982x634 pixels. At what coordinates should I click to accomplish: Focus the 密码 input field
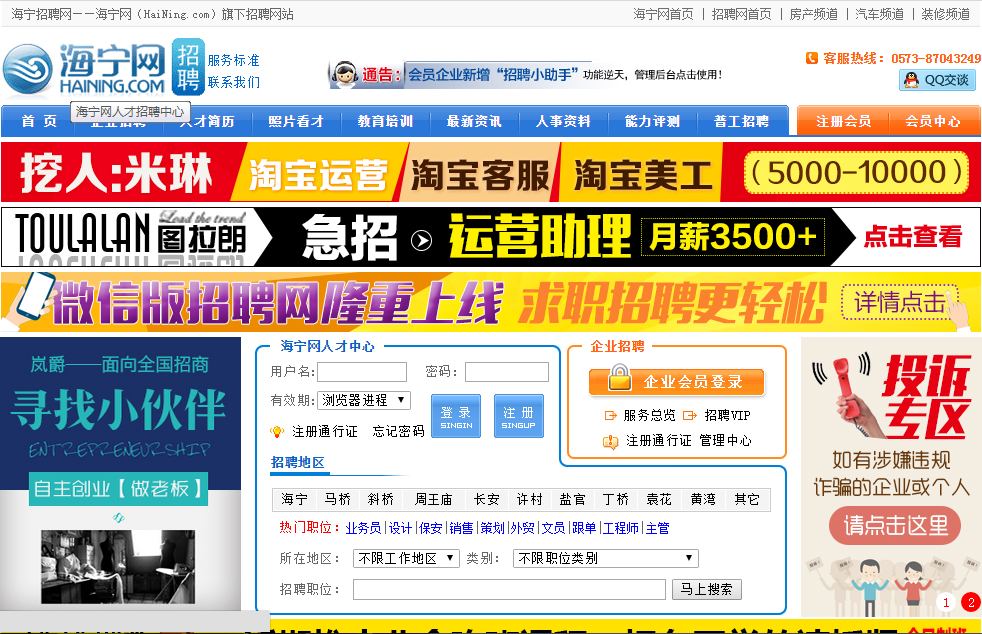tap(507, 372)
